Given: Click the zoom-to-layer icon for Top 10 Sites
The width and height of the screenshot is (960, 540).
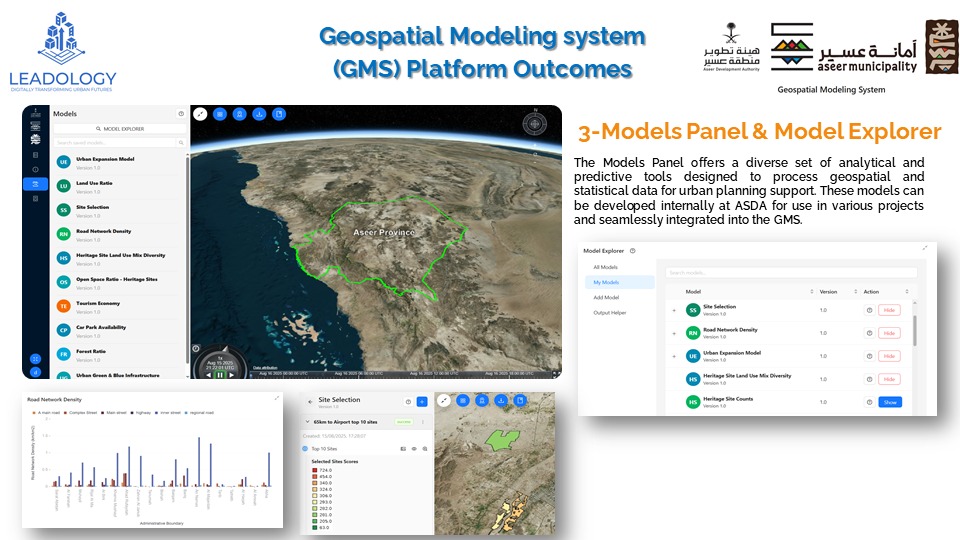Looking at the screenshot, I should [424, 449].
